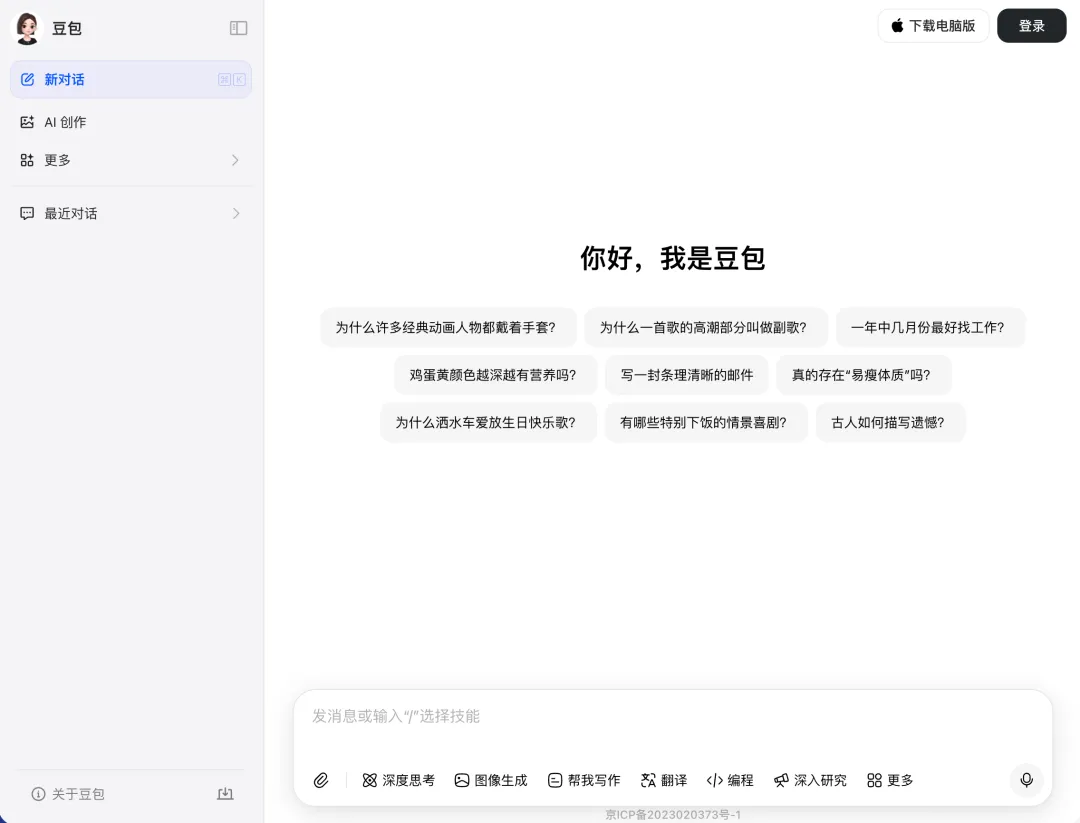Choose 图像生成 skill
The height and width of the screenshot is (823, 1080).
491,780
